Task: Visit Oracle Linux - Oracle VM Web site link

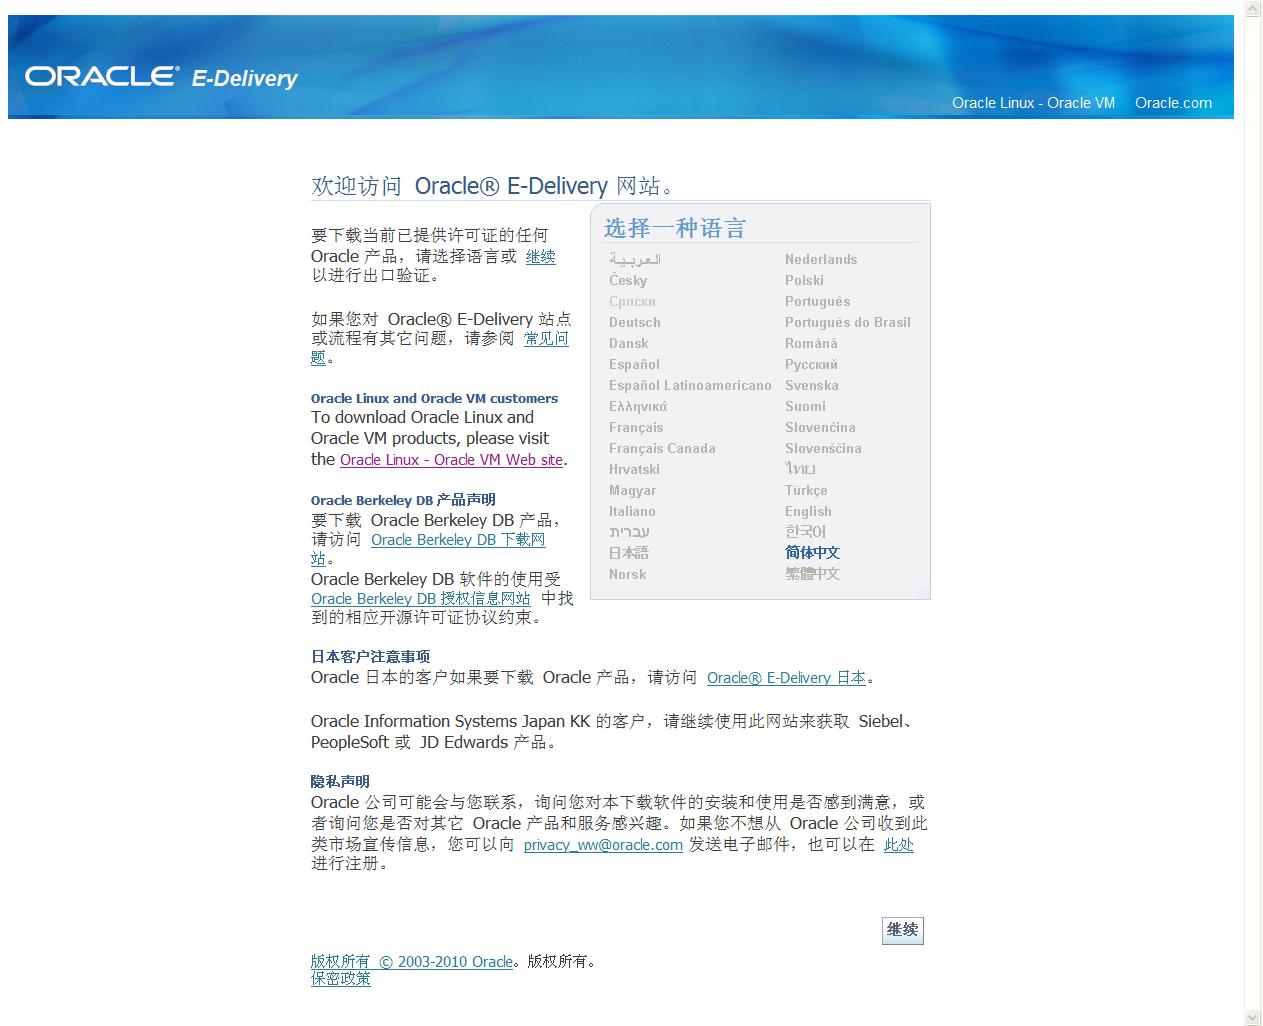Action: (x=451, y=460)
